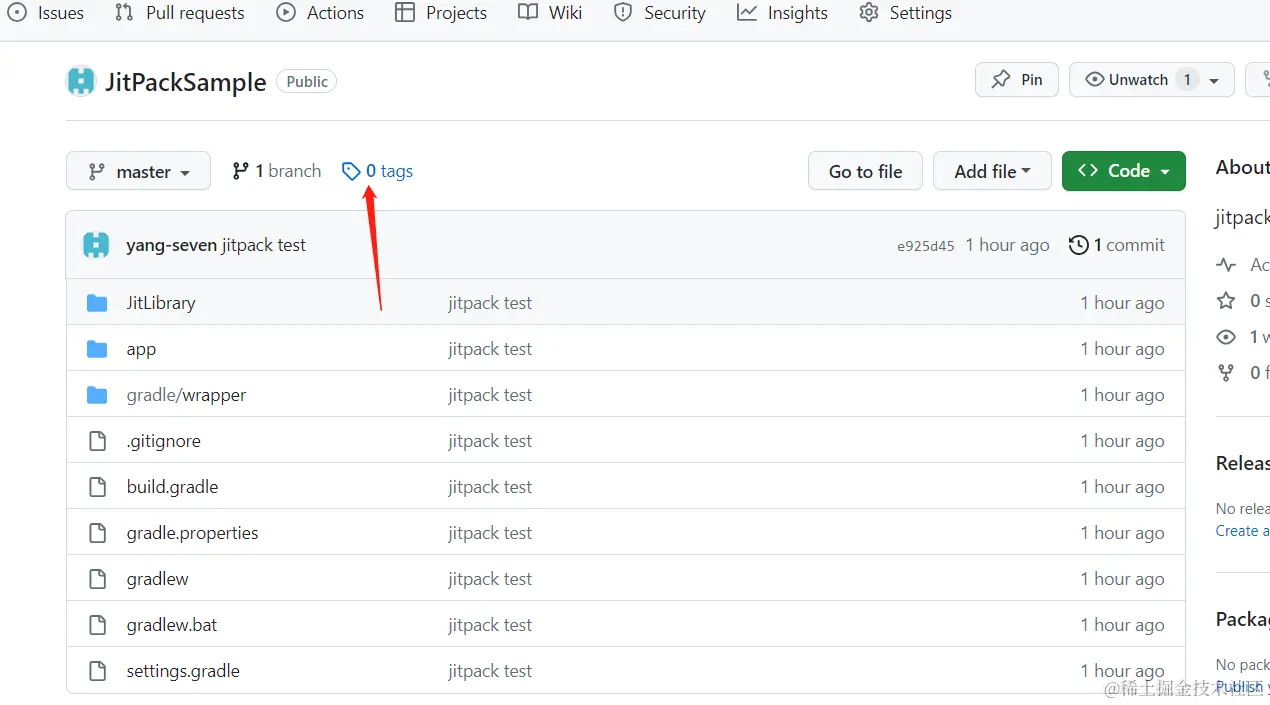Screen dimensions: 1270x705
Task: Click the gradle.properties file icon
Action: [x=97, y=533]
